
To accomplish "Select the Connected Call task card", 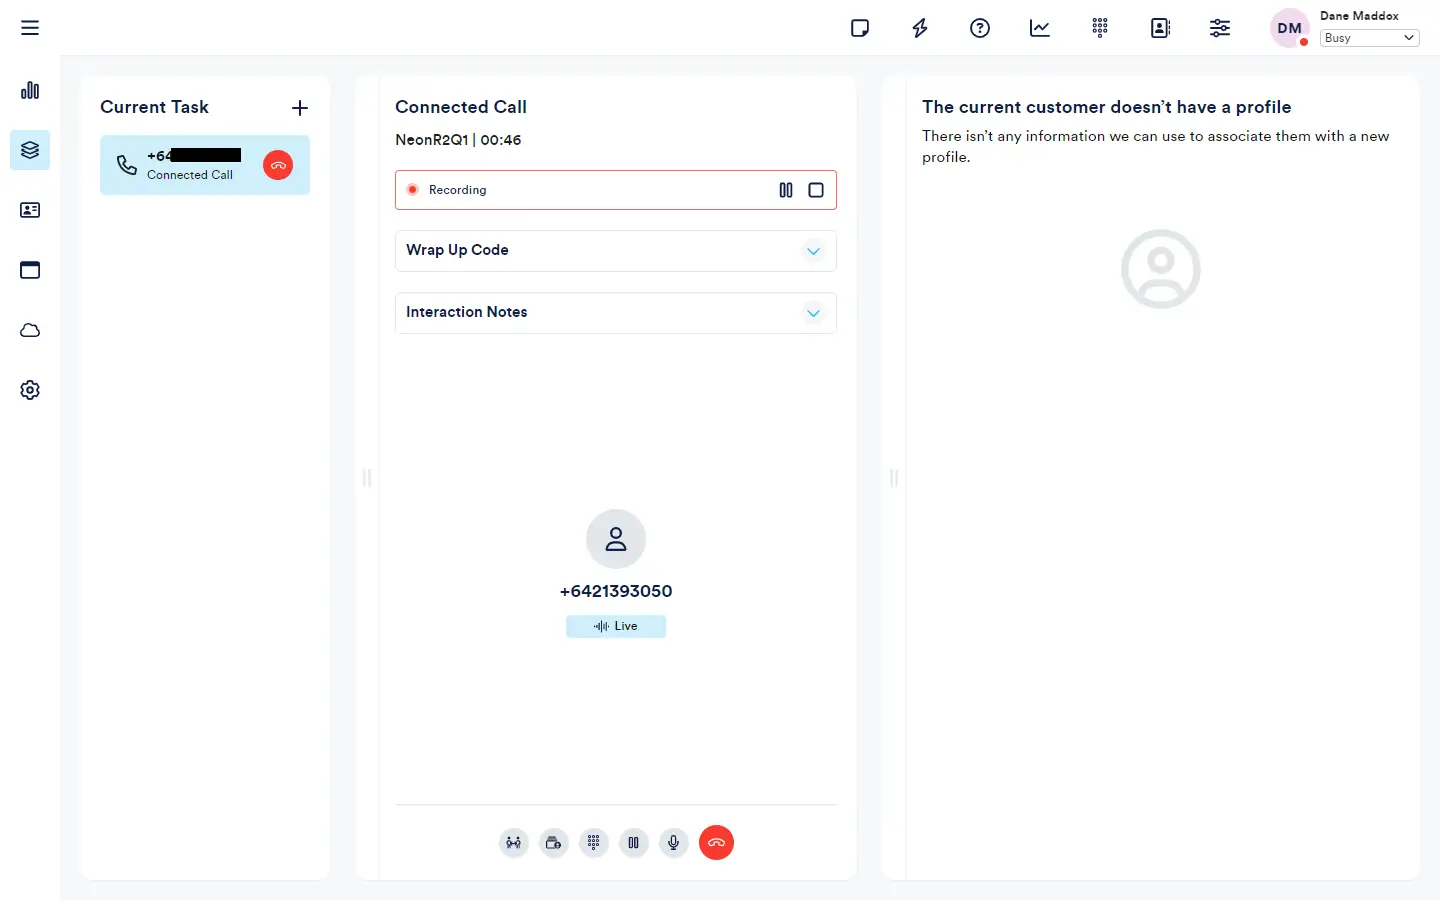I will (190, 165).
